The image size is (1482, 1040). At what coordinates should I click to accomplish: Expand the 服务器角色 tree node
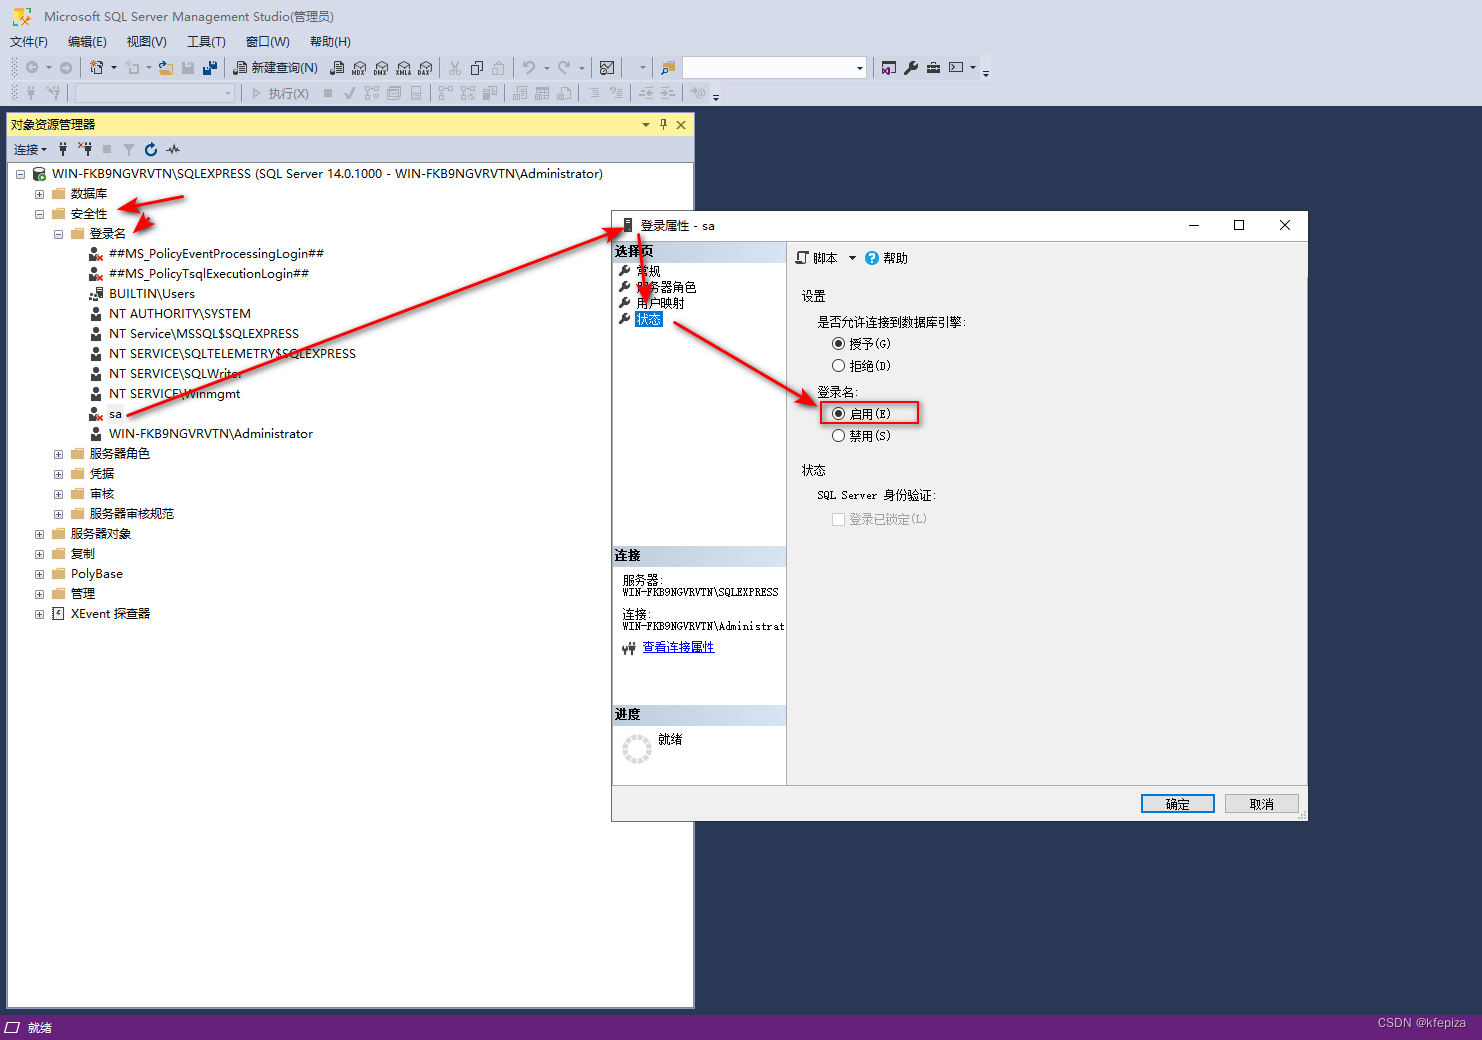point(58,454)
